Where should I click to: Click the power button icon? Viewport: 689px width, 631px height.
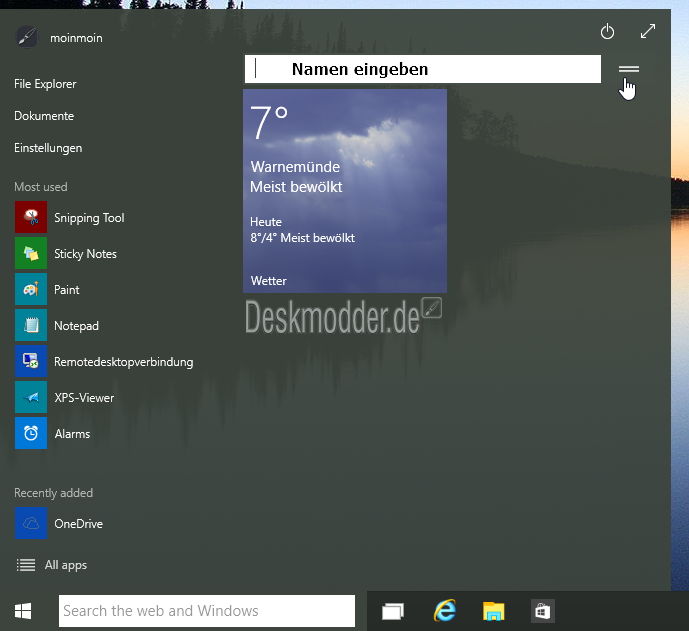[607, 32]
